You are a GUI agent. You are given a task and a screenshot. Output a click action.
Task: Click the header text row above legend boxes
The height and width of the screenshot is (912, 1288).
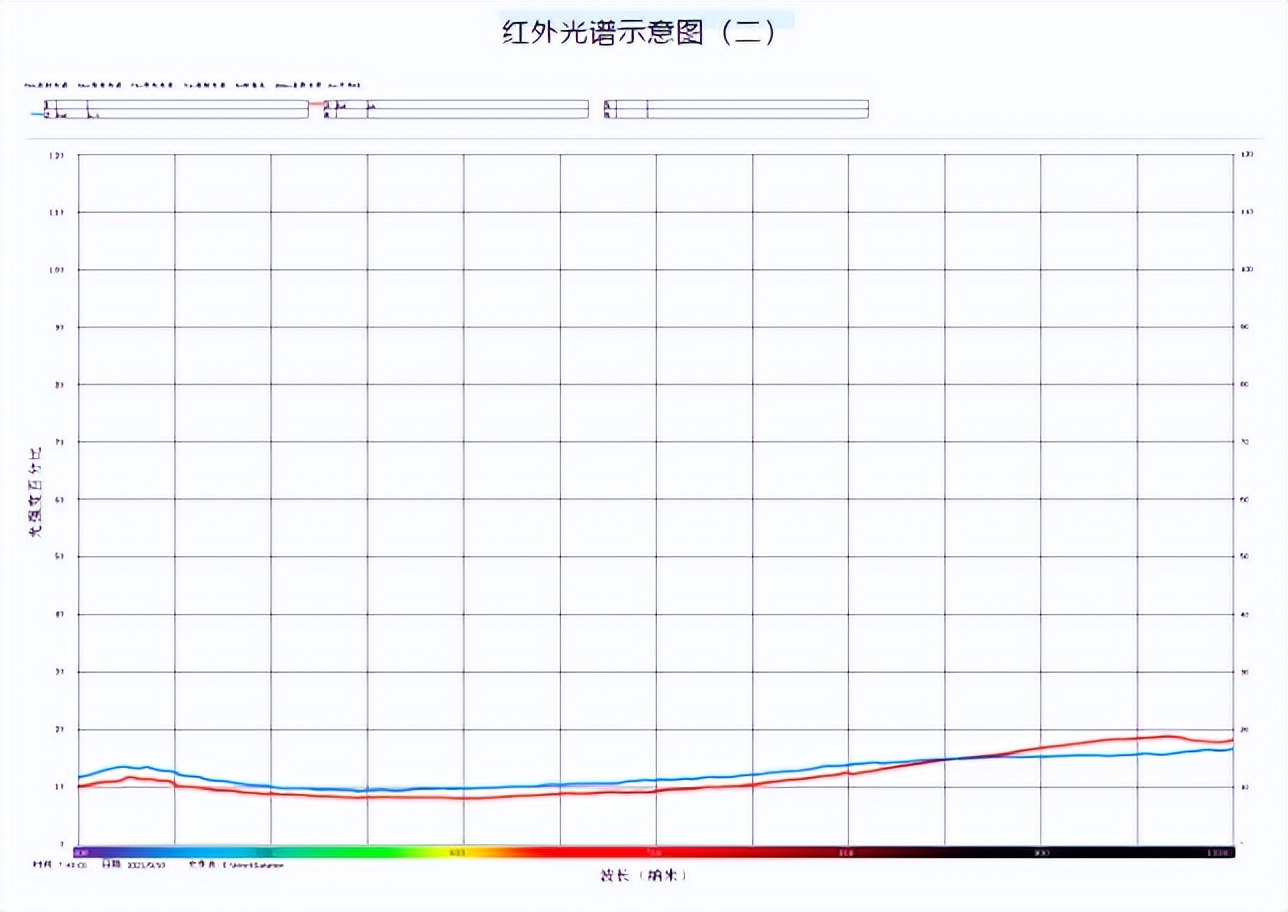192,86
